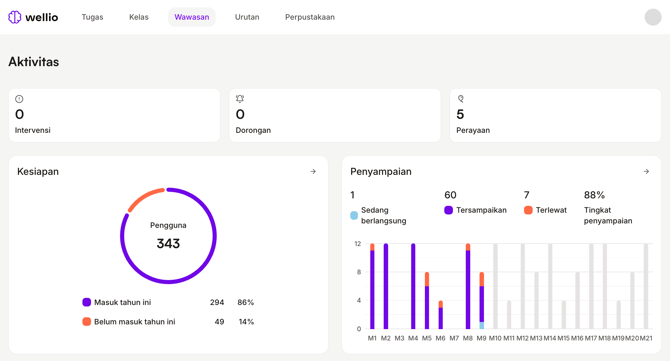
Task: Click the M15 axis label
Action: 564,338
